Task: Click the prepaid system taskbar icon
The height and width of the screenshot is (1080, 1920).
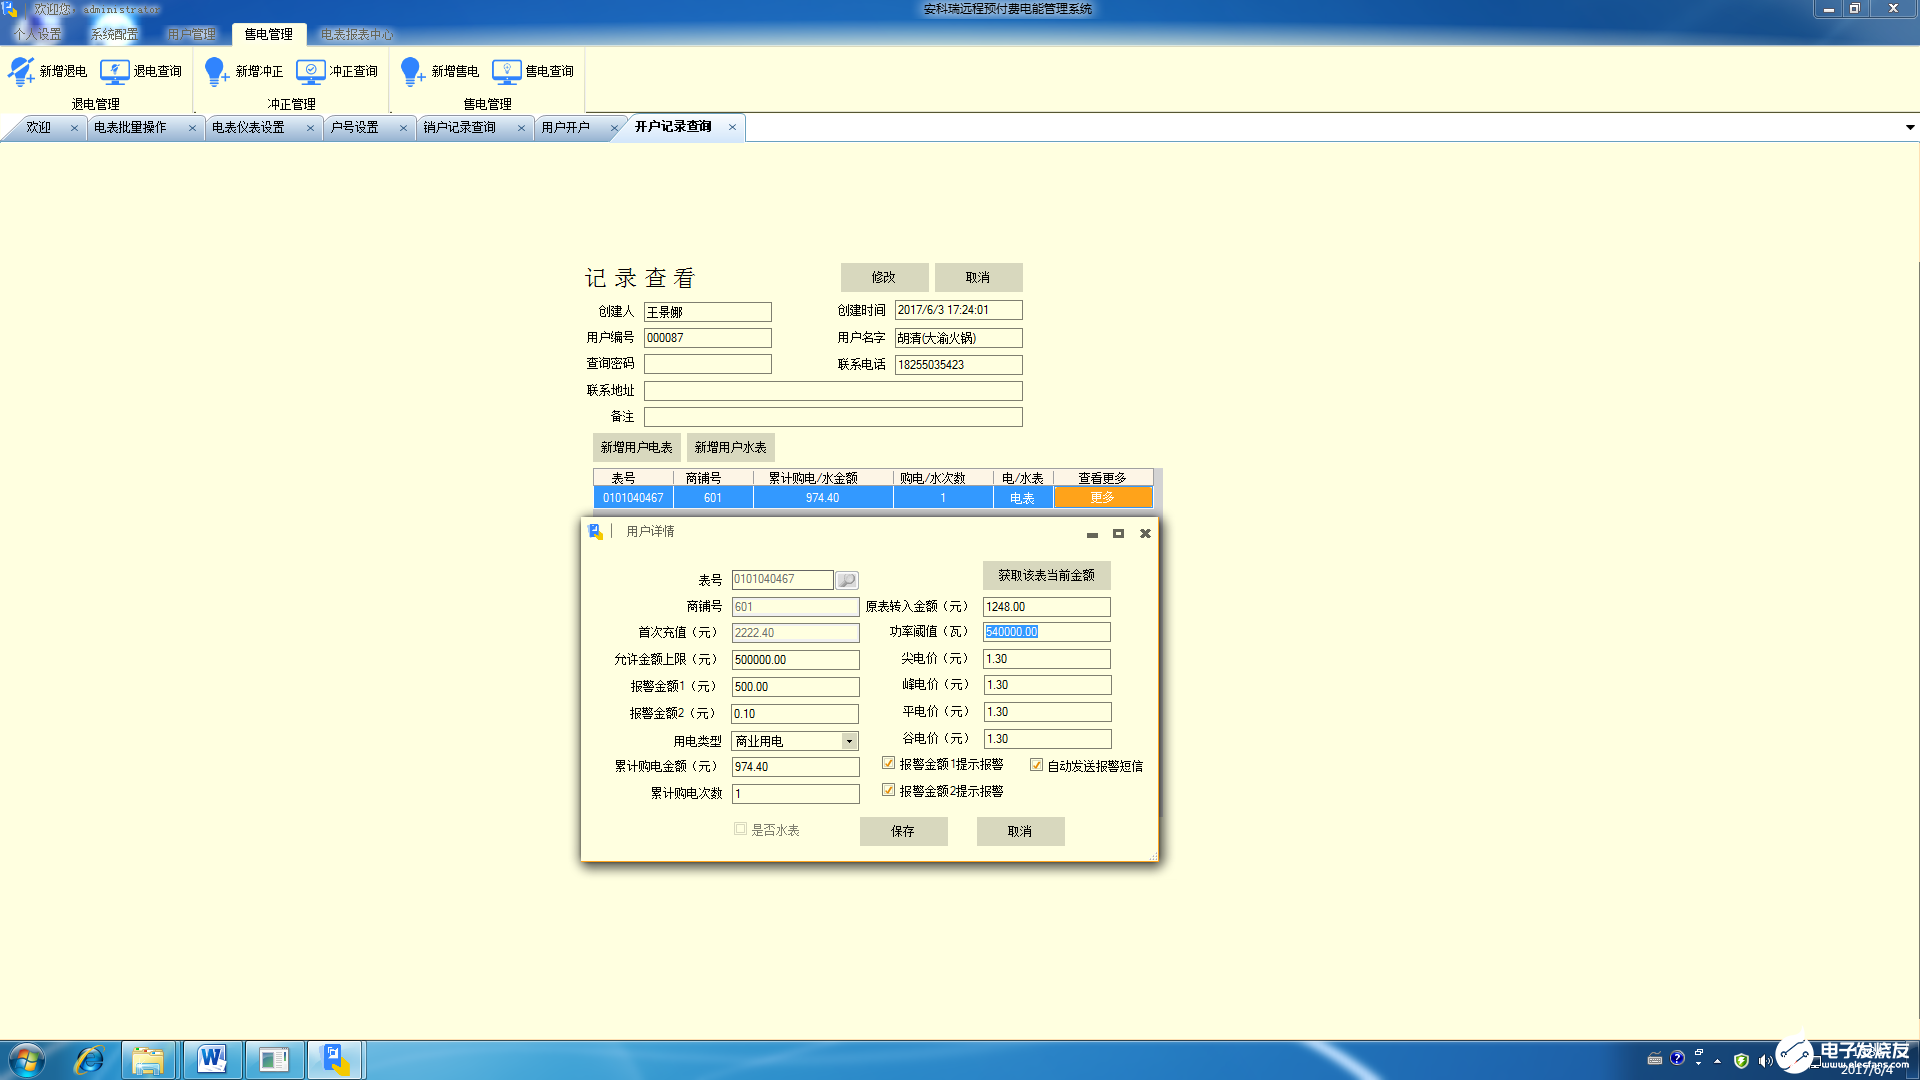Action: tap(336, 1060)
